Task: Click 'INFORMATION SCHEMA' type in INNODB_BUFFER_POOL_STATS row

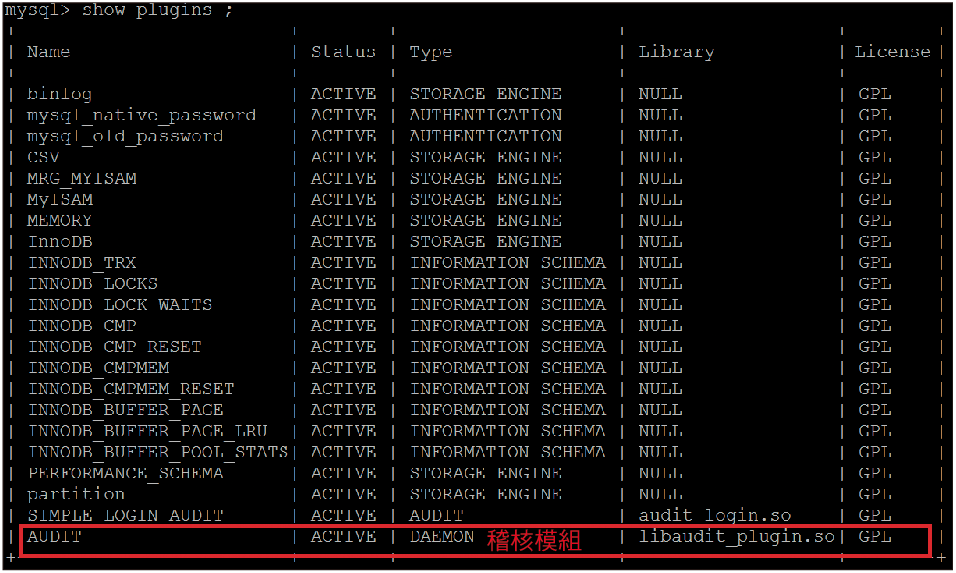Action: (508, 452)
